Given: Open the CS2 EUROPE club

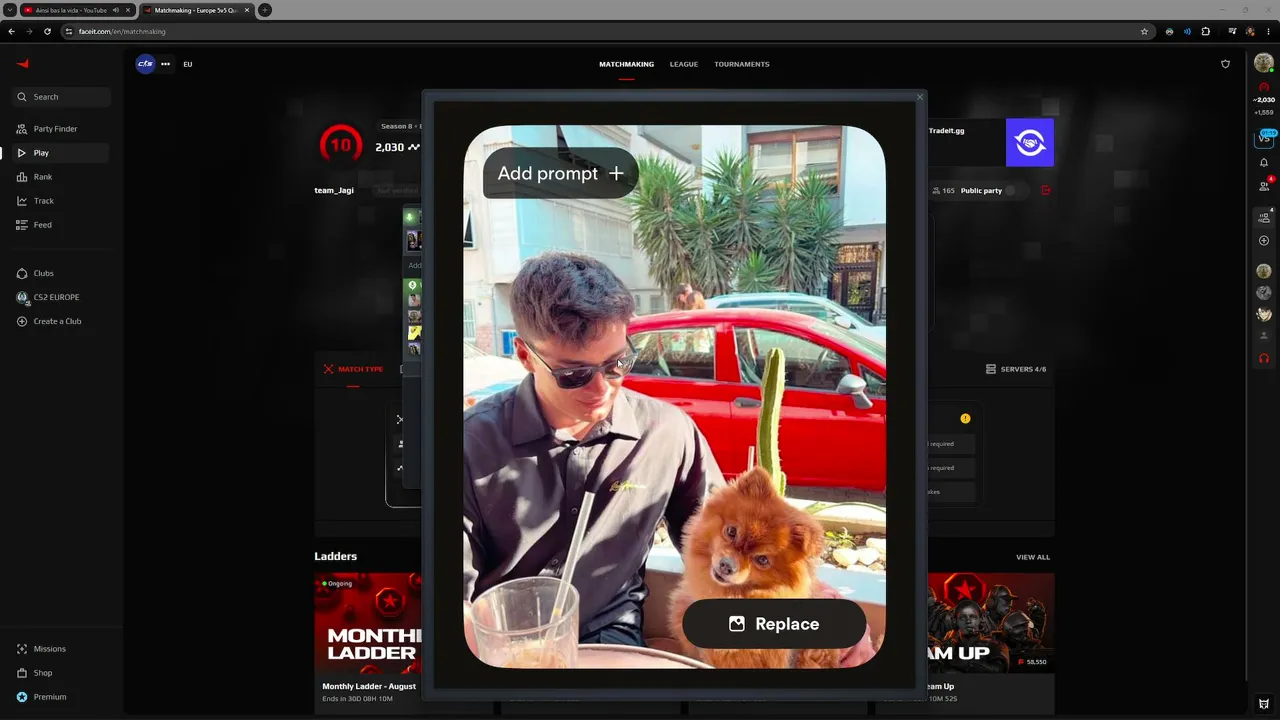Looking at the screenshot, I should click(x=55, y=297).
